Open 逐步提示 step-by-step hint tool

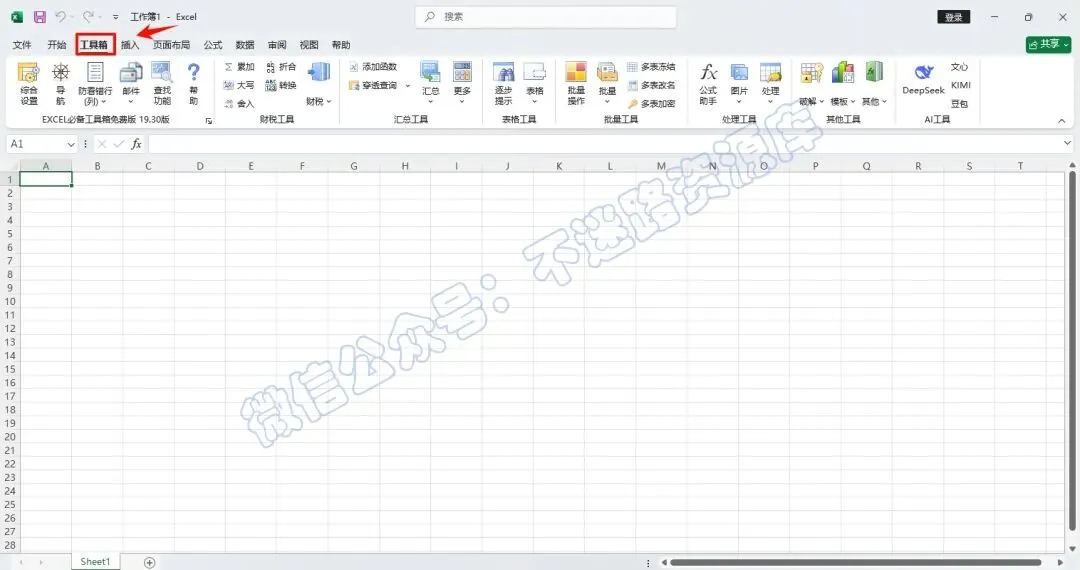[x=503, y=83]
